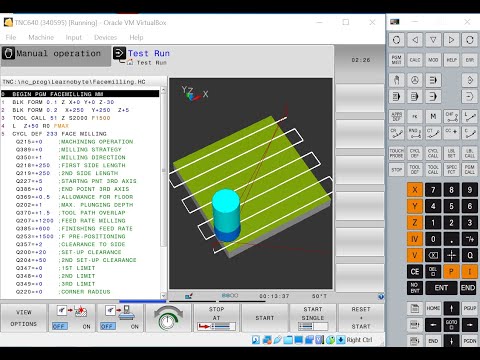Click the VIEW OPTIONS softkey

[24, 318]
